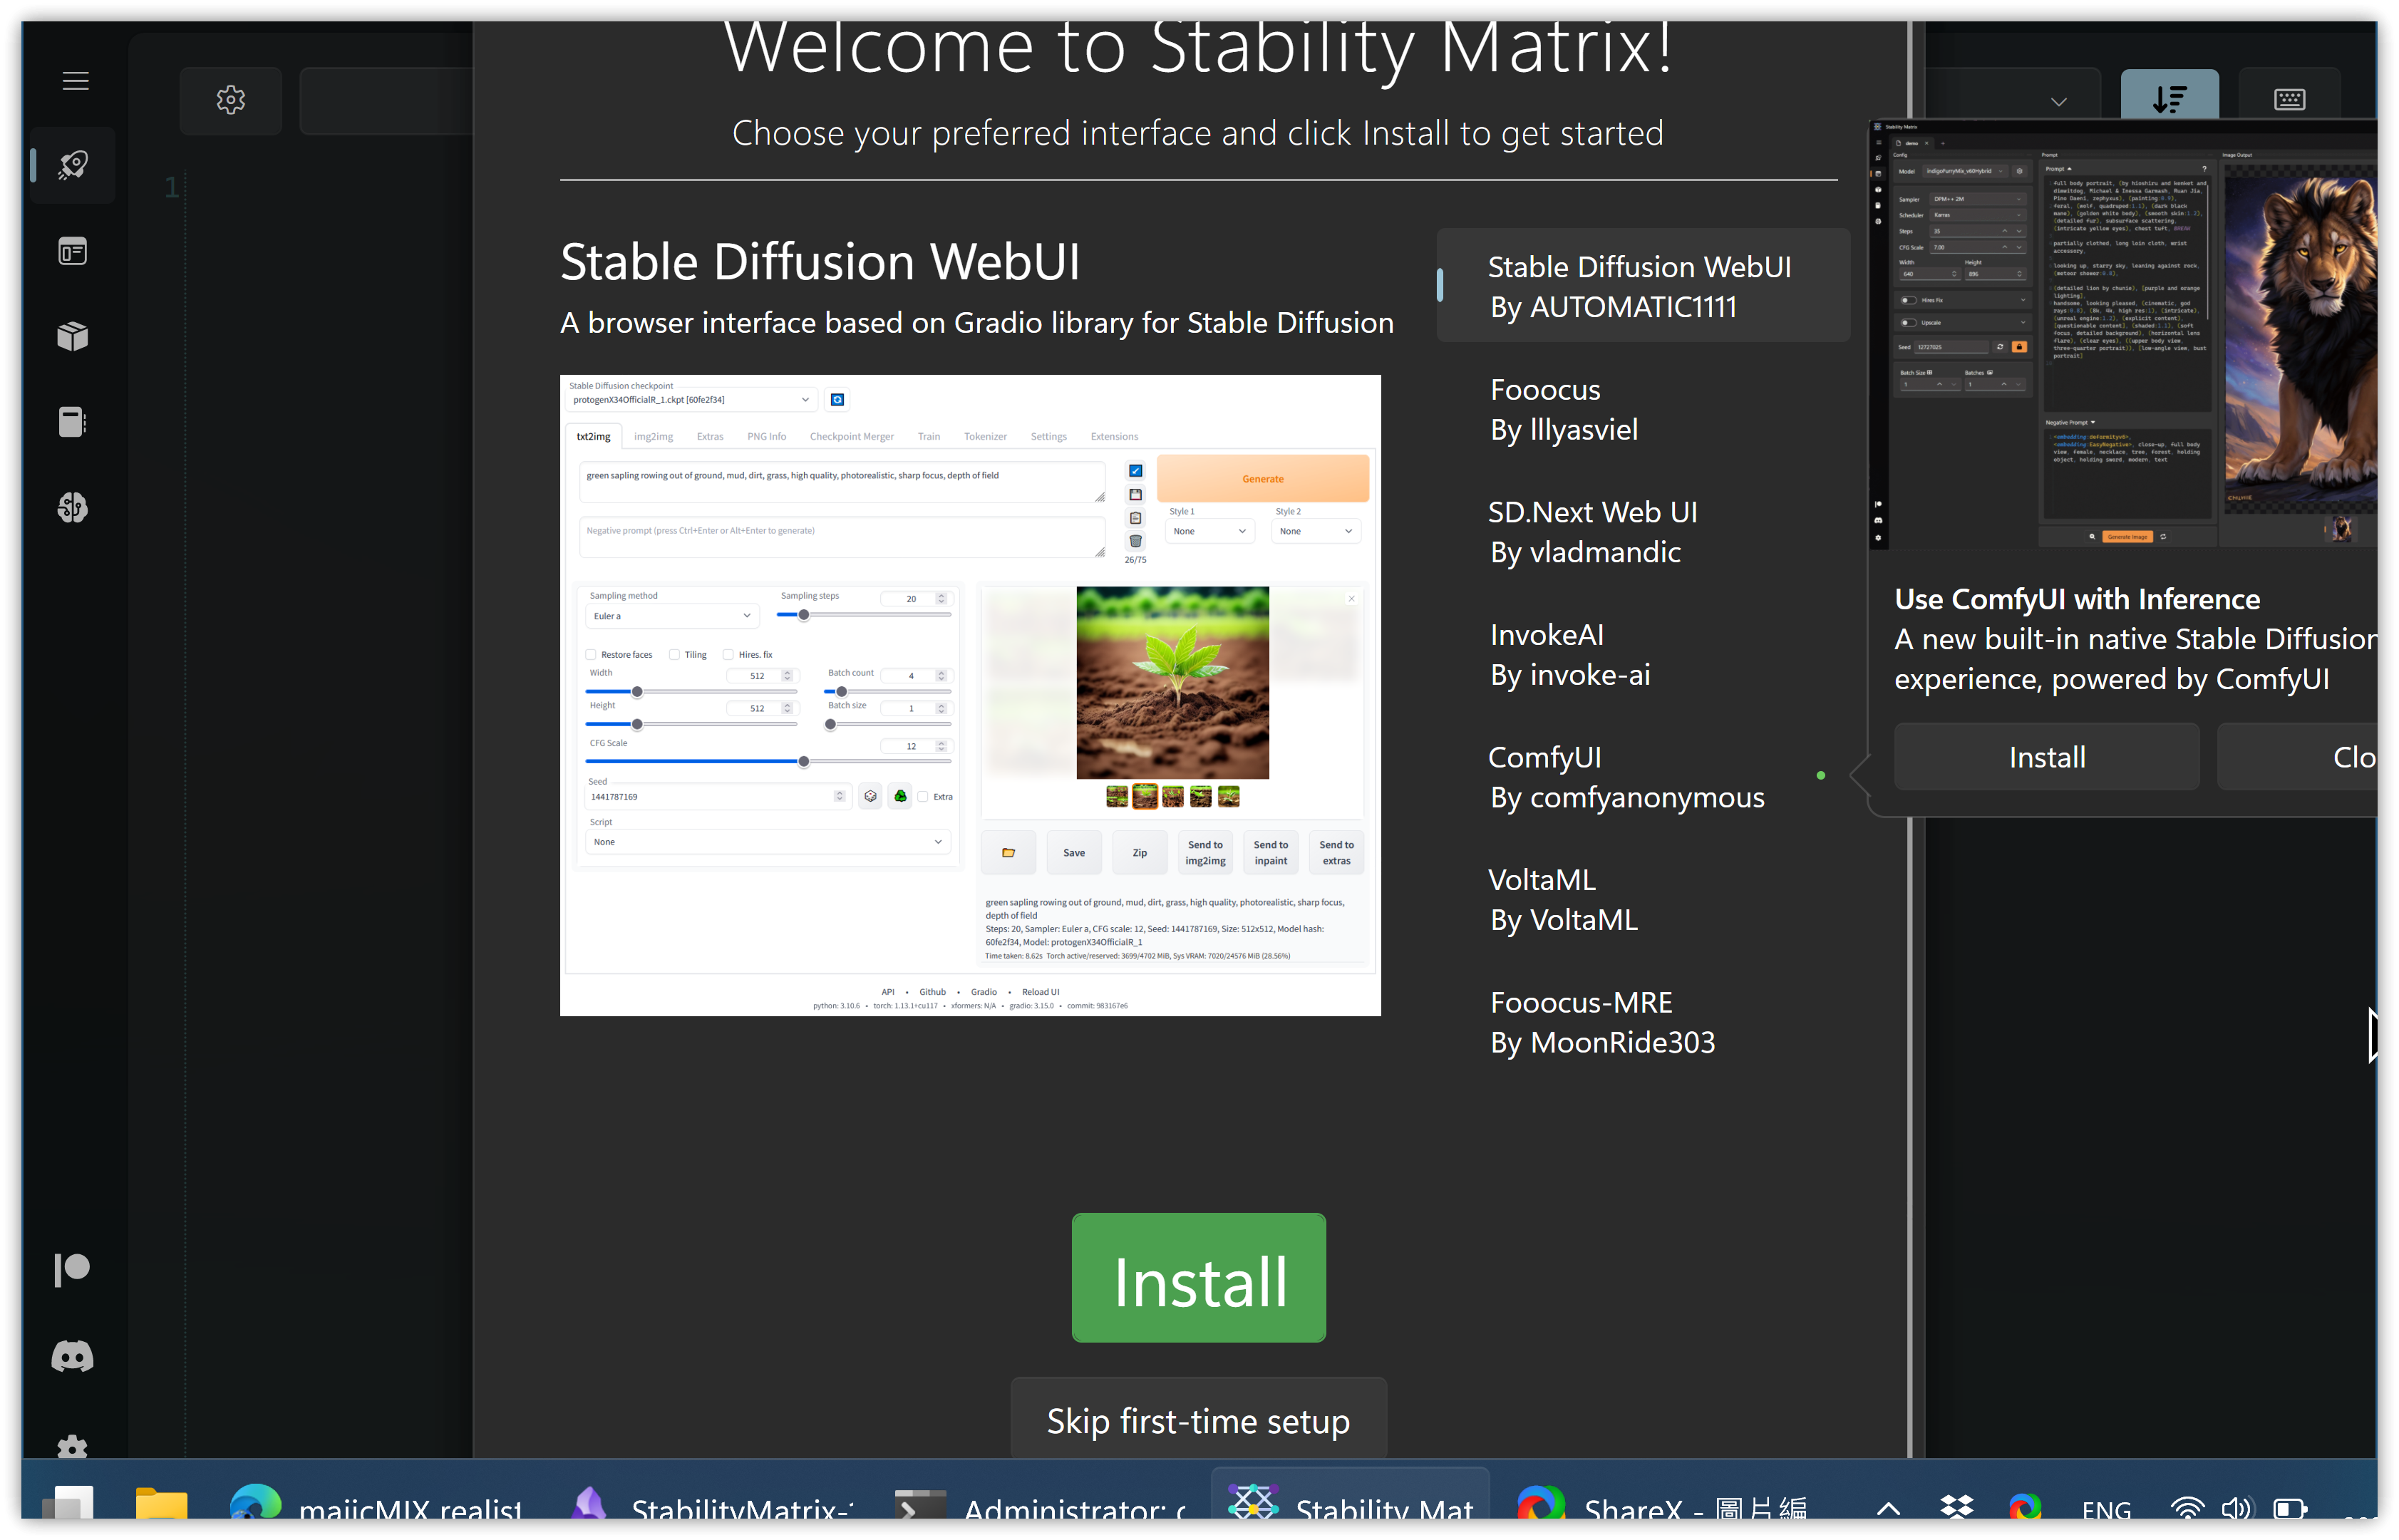The height and width of the screenshot is (1540, 2399).
Task: Choose InvokeAI by invoke-ai interface
Action: [x=1569, y=654]
